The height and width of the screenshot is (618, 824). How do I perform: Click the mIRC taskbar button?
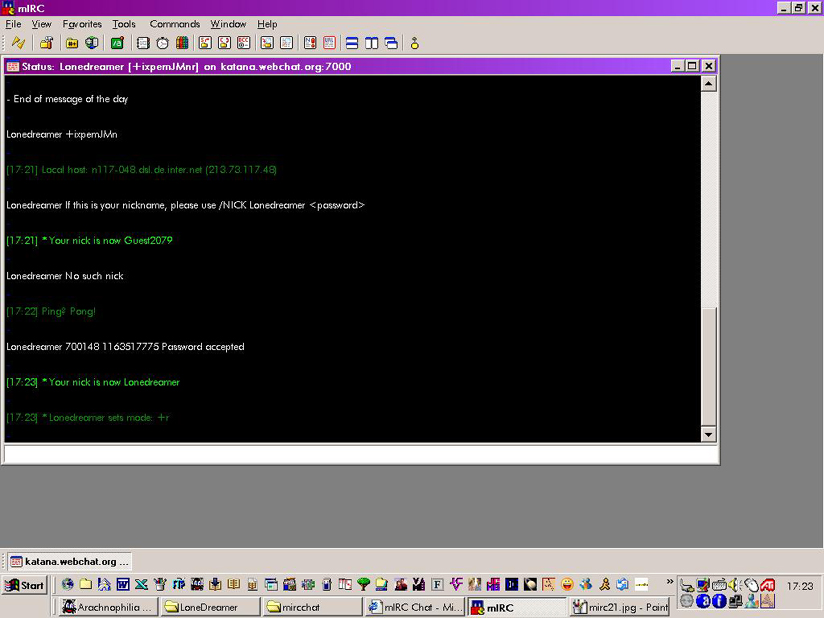click(x=518, y=607)
